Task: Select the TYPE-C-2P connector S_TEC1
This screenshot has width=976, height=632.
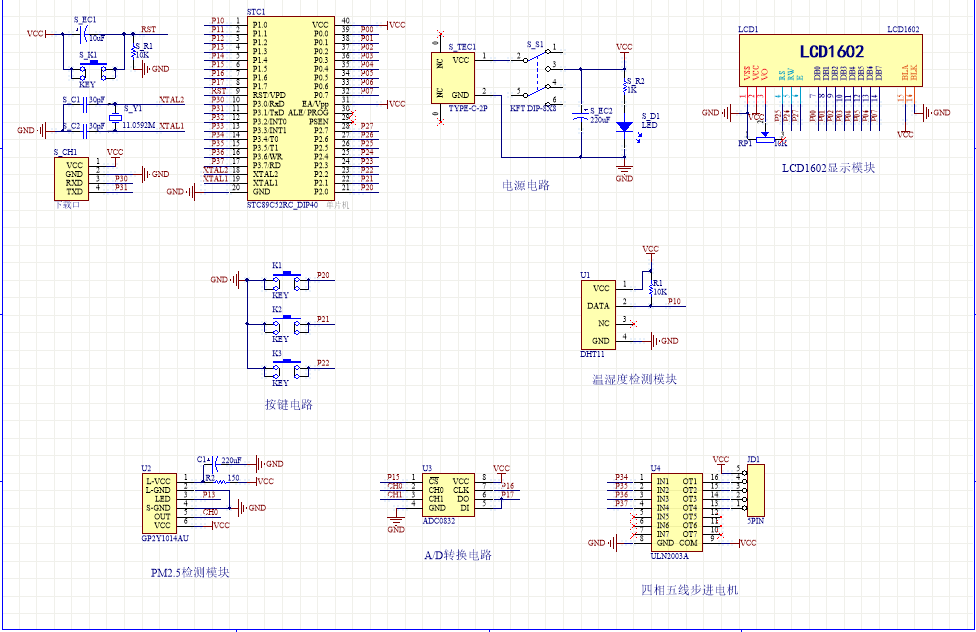Action: coord(453,78)
